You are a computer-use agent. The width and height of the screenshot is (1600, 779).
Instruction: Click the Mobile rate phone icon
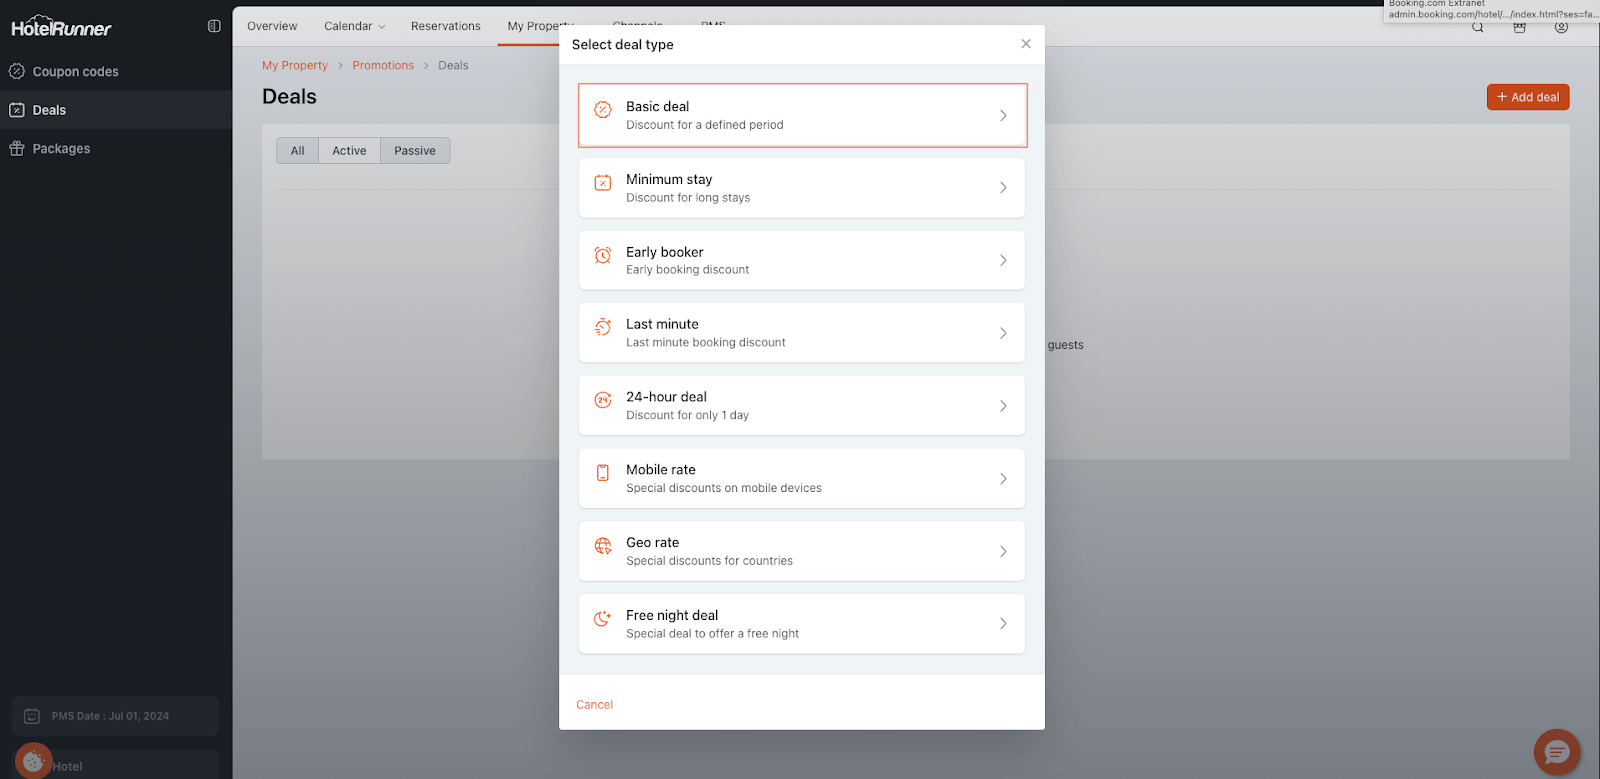click(603, 473)
